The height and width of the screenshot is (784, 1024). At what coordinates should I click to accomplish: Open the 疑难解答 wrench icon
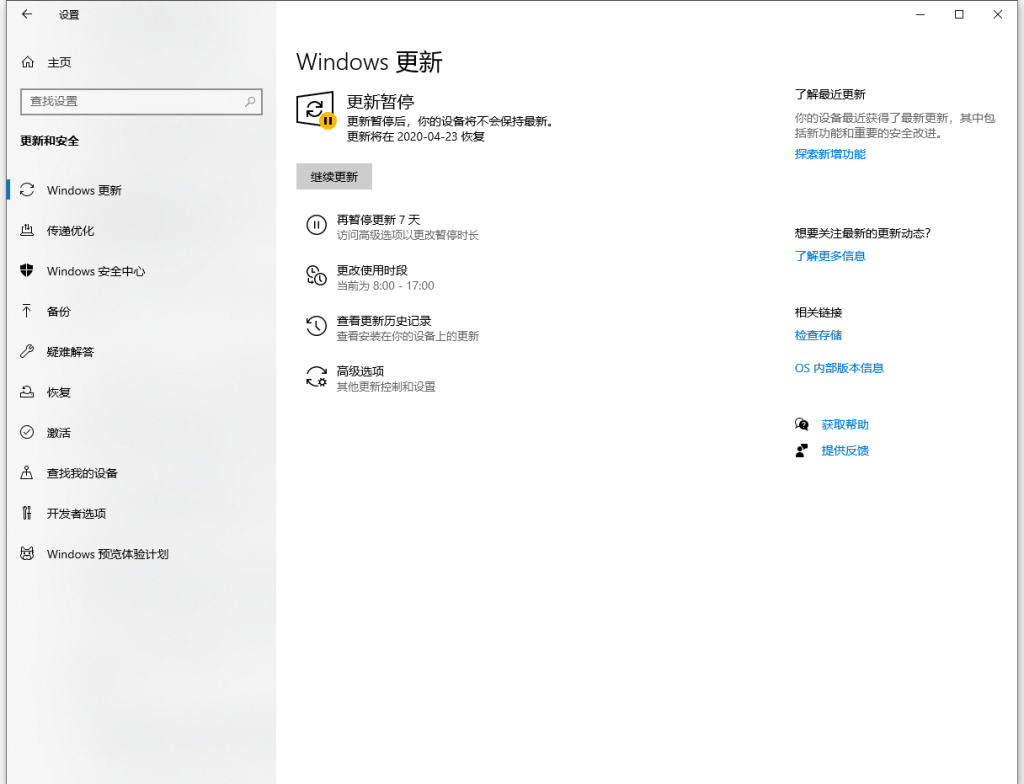(x=27, y=351)
